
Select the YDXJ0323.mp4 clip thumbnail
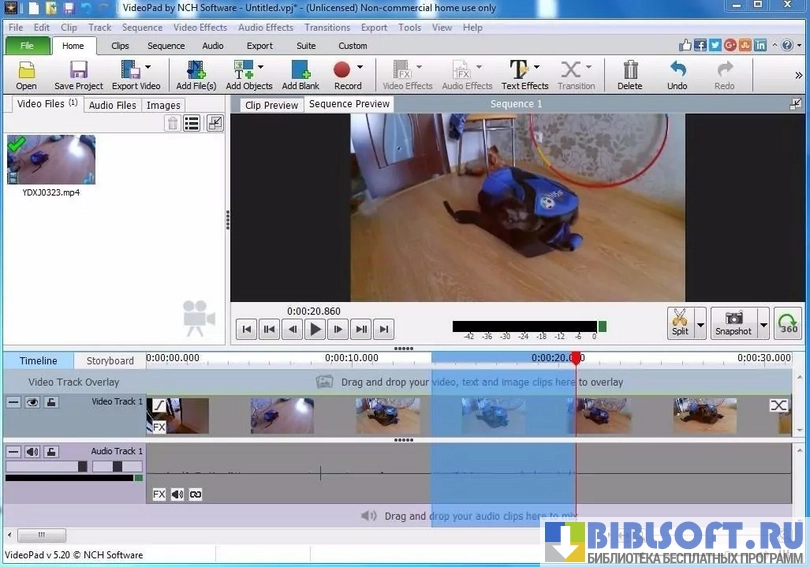point(51,160)
